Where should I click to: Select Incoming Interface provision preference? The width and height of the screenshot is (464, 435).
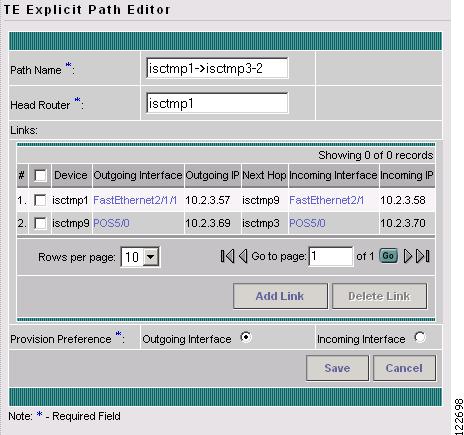click(x=420, y=337)
